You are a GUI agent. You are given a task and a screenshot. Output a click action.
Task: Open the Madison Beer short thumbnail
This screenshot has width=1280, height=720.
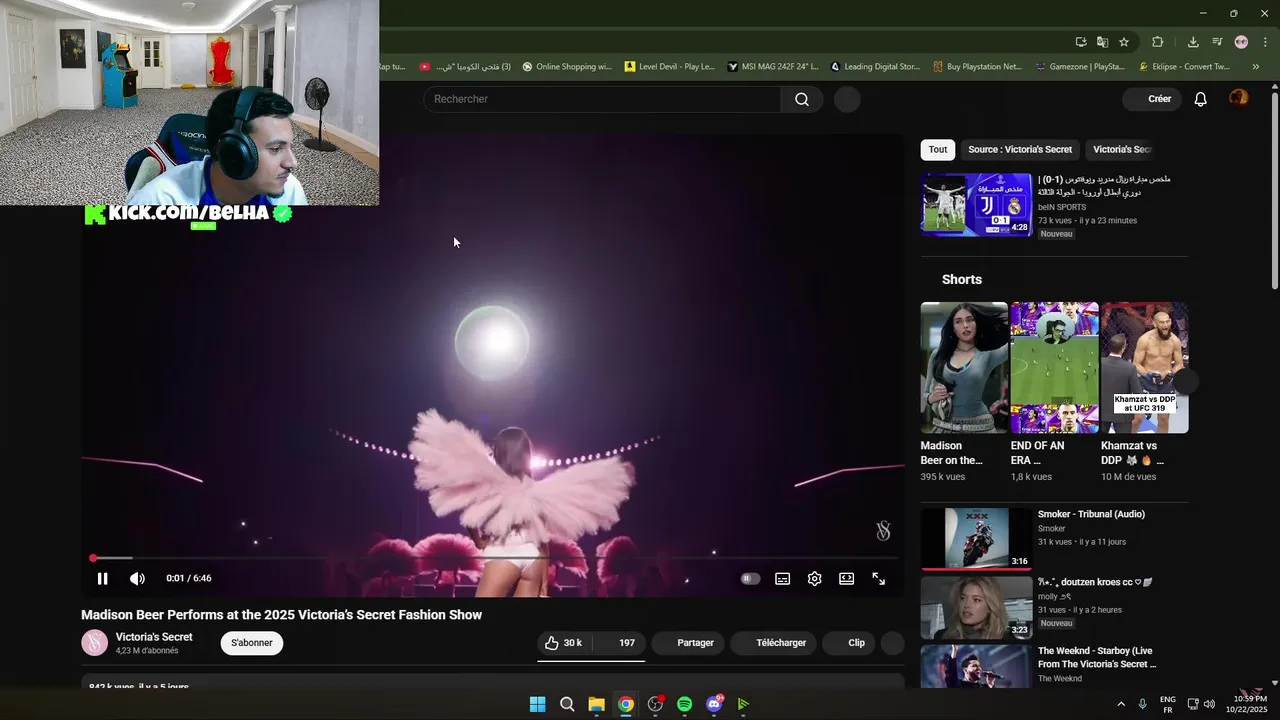click(964, 367)
